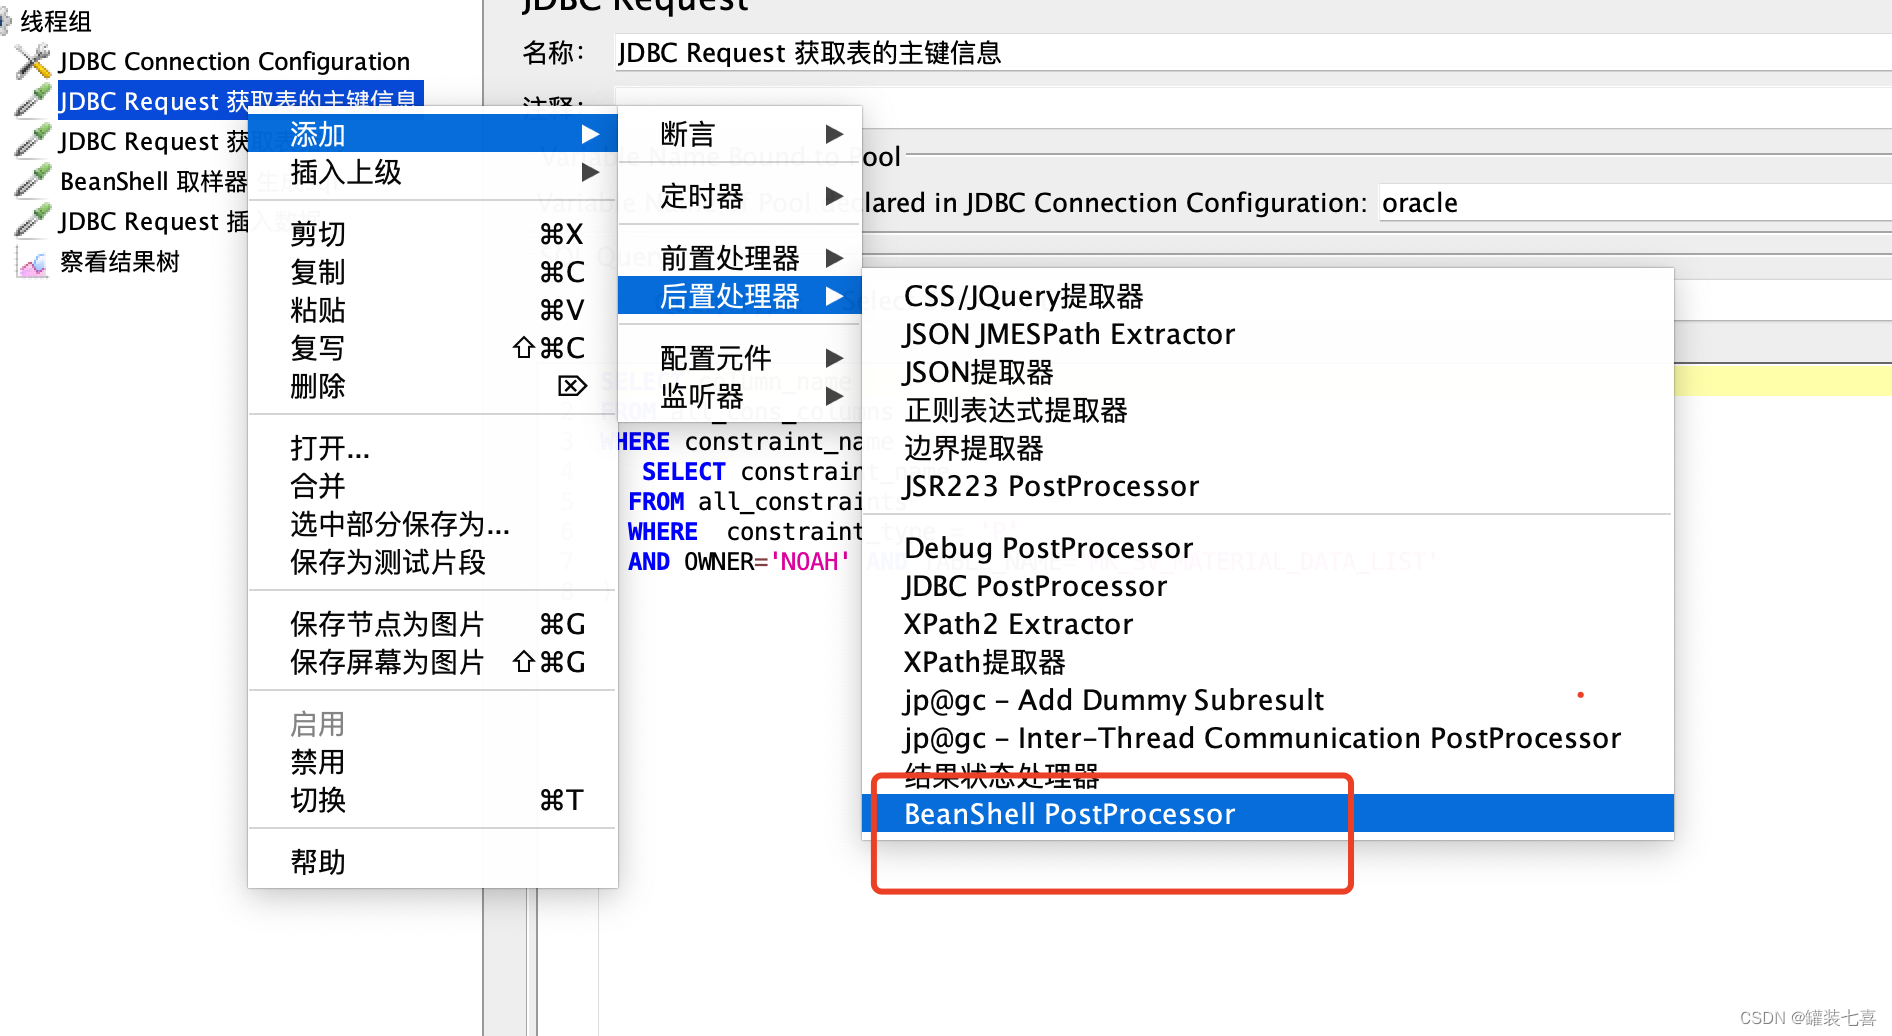Image resolution: width=1892 pixels, height=1036 pixels.
Task: Select 切换 in the context menu
Action: [x=433, y=800]
